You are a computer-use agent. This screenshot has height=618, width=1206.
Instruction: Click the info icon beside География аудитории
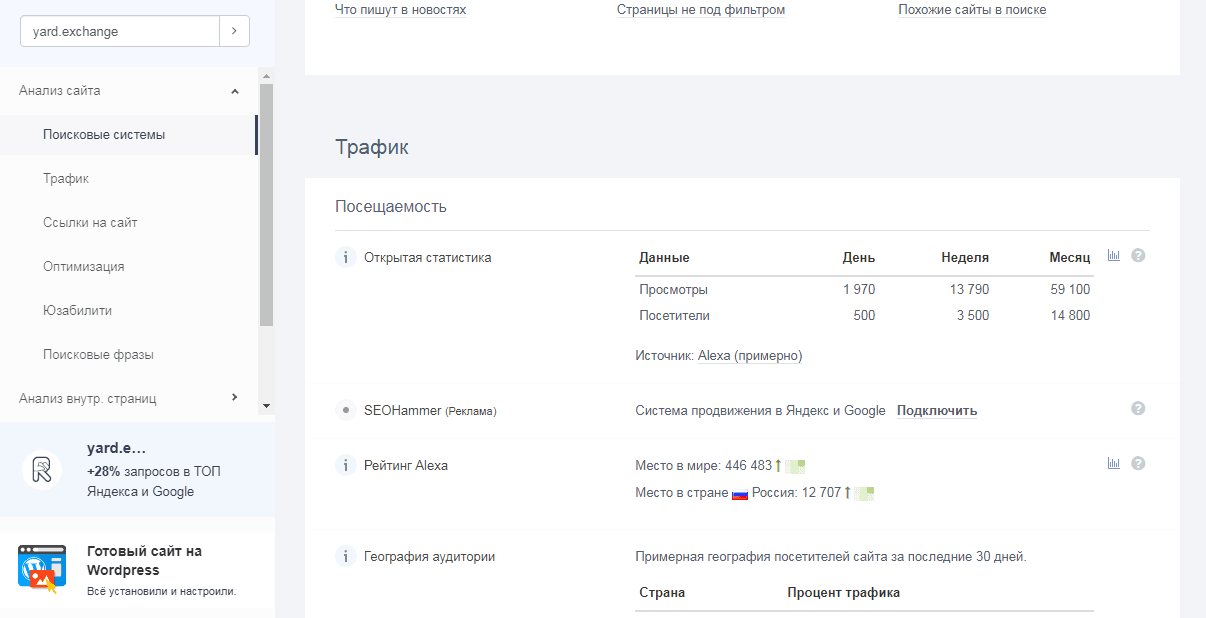click(345, 556)
